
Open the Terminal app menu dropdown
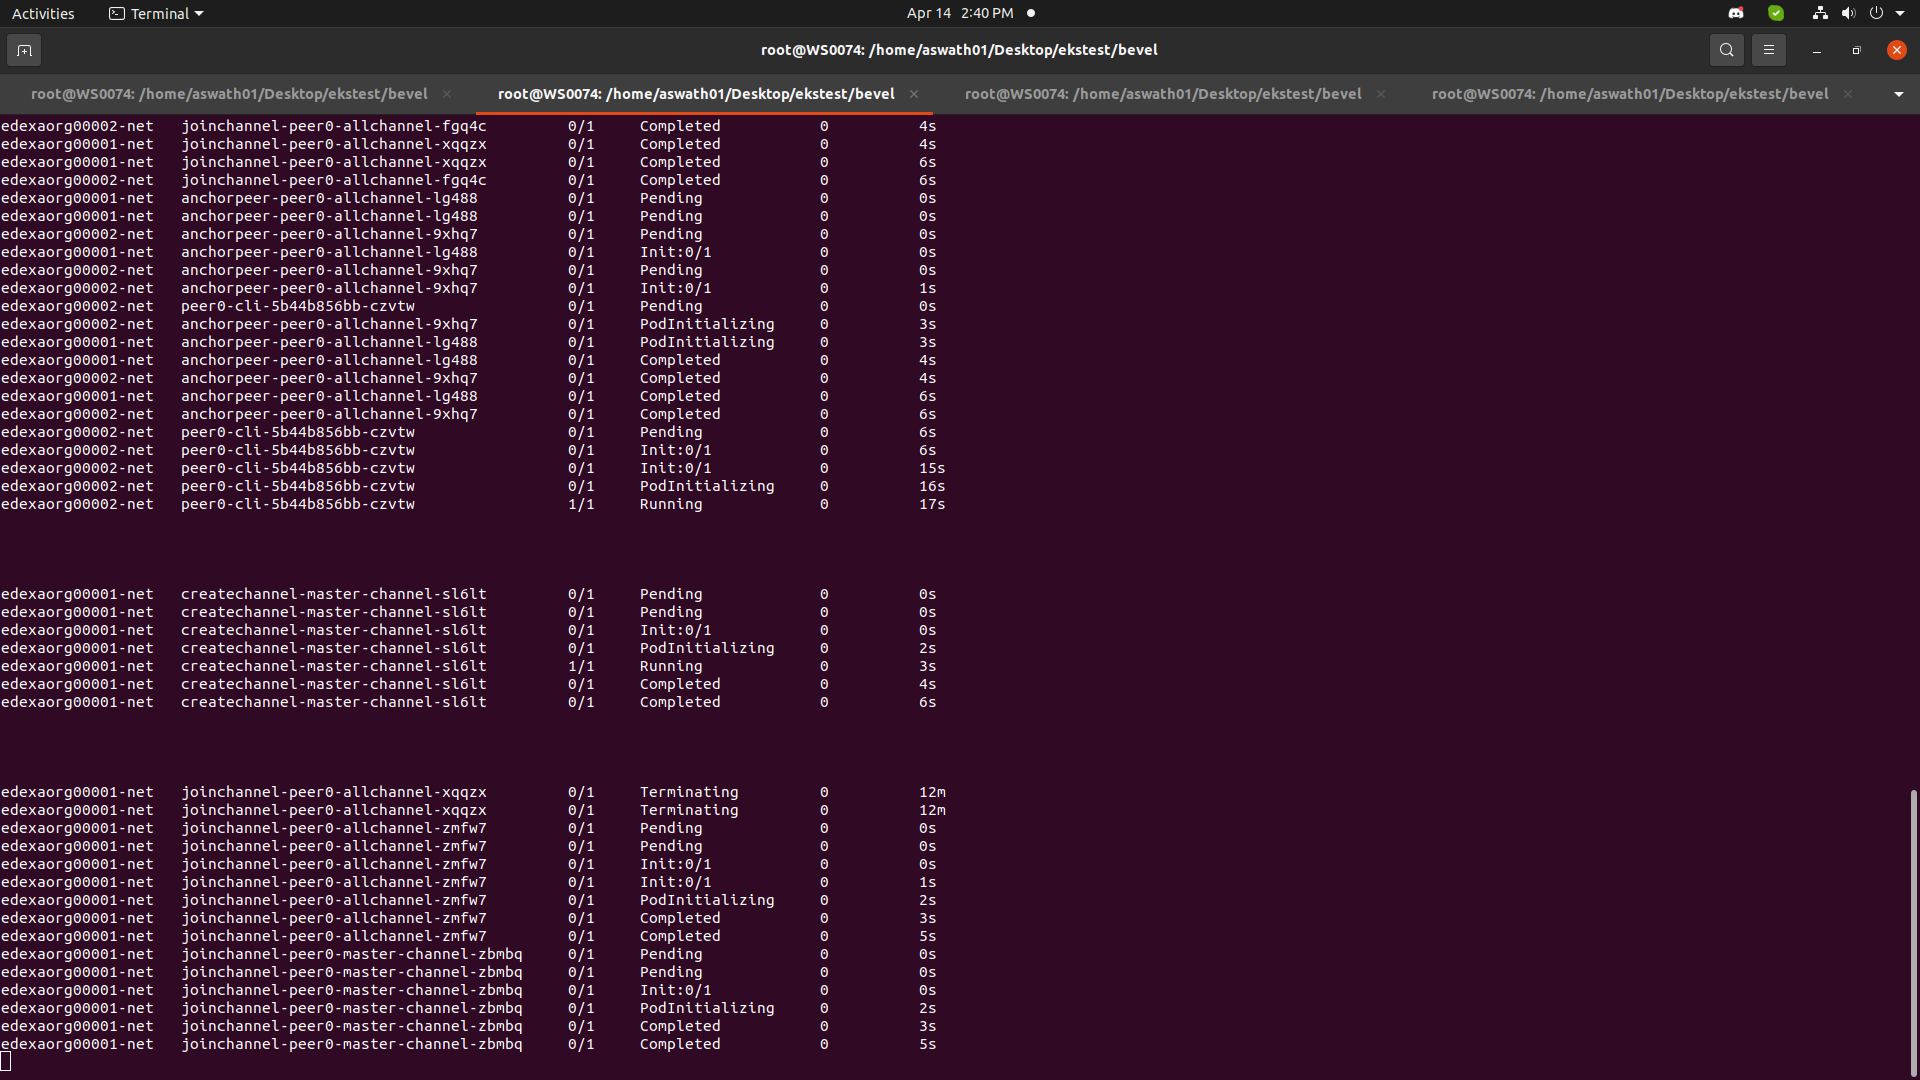click(156, 13)
